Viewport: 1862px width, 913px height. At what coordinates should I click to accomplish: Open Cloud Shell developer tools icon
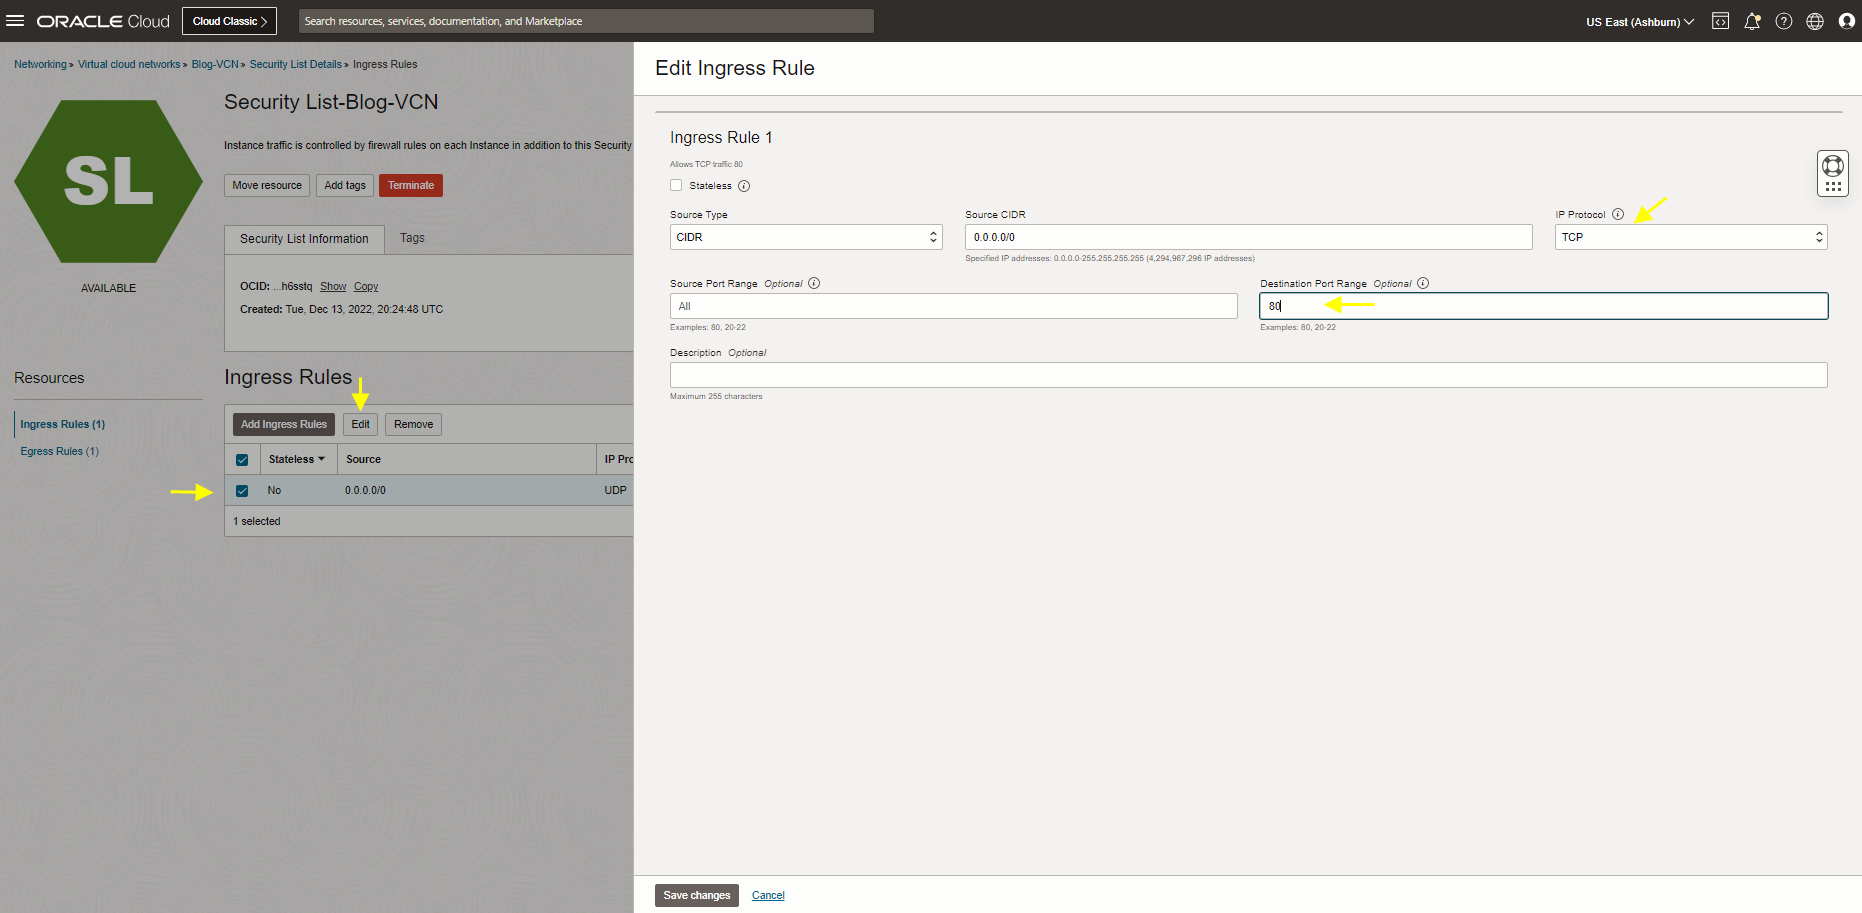(1720, 21)
